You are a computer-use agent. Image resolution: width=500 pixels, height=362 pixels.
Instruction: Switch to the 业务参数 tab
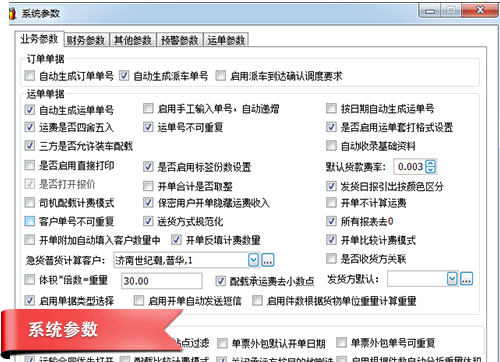[39, 39]
